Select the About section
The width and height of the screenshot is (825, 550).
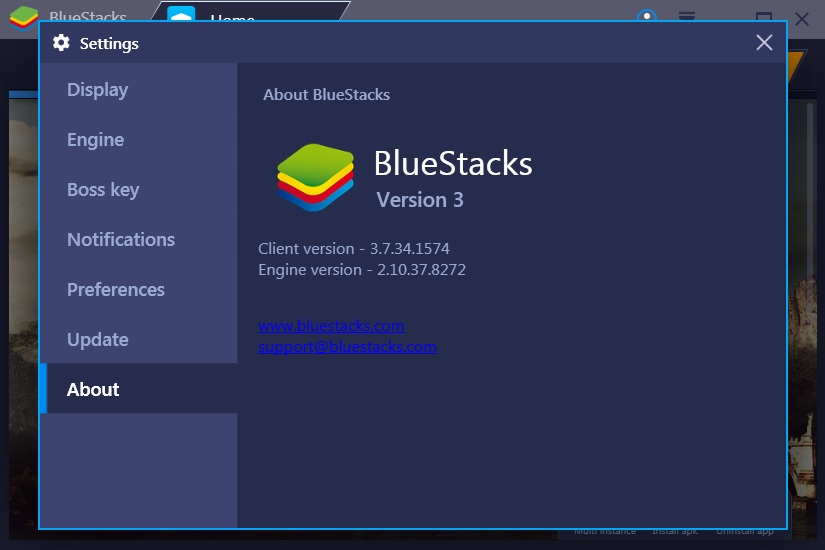[x=93, y=390]
